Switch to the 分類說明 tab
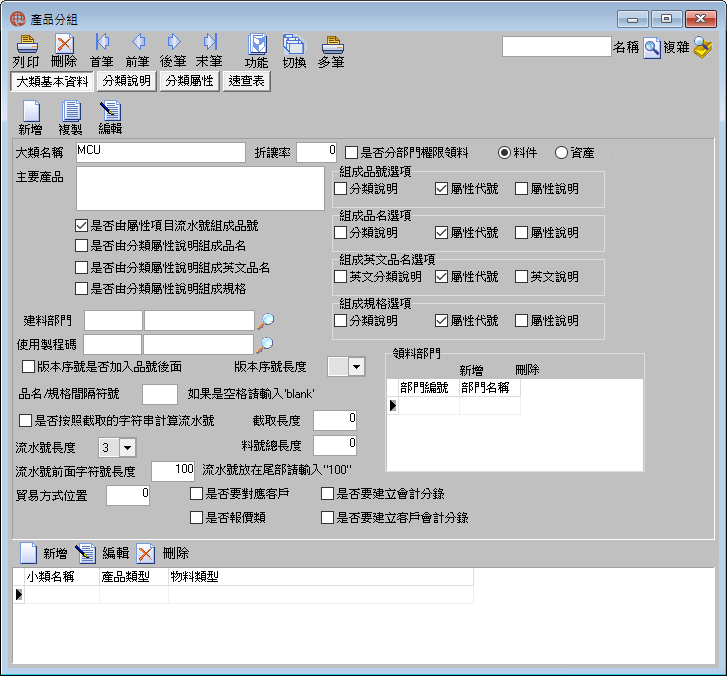 click(x=127, y=81)
